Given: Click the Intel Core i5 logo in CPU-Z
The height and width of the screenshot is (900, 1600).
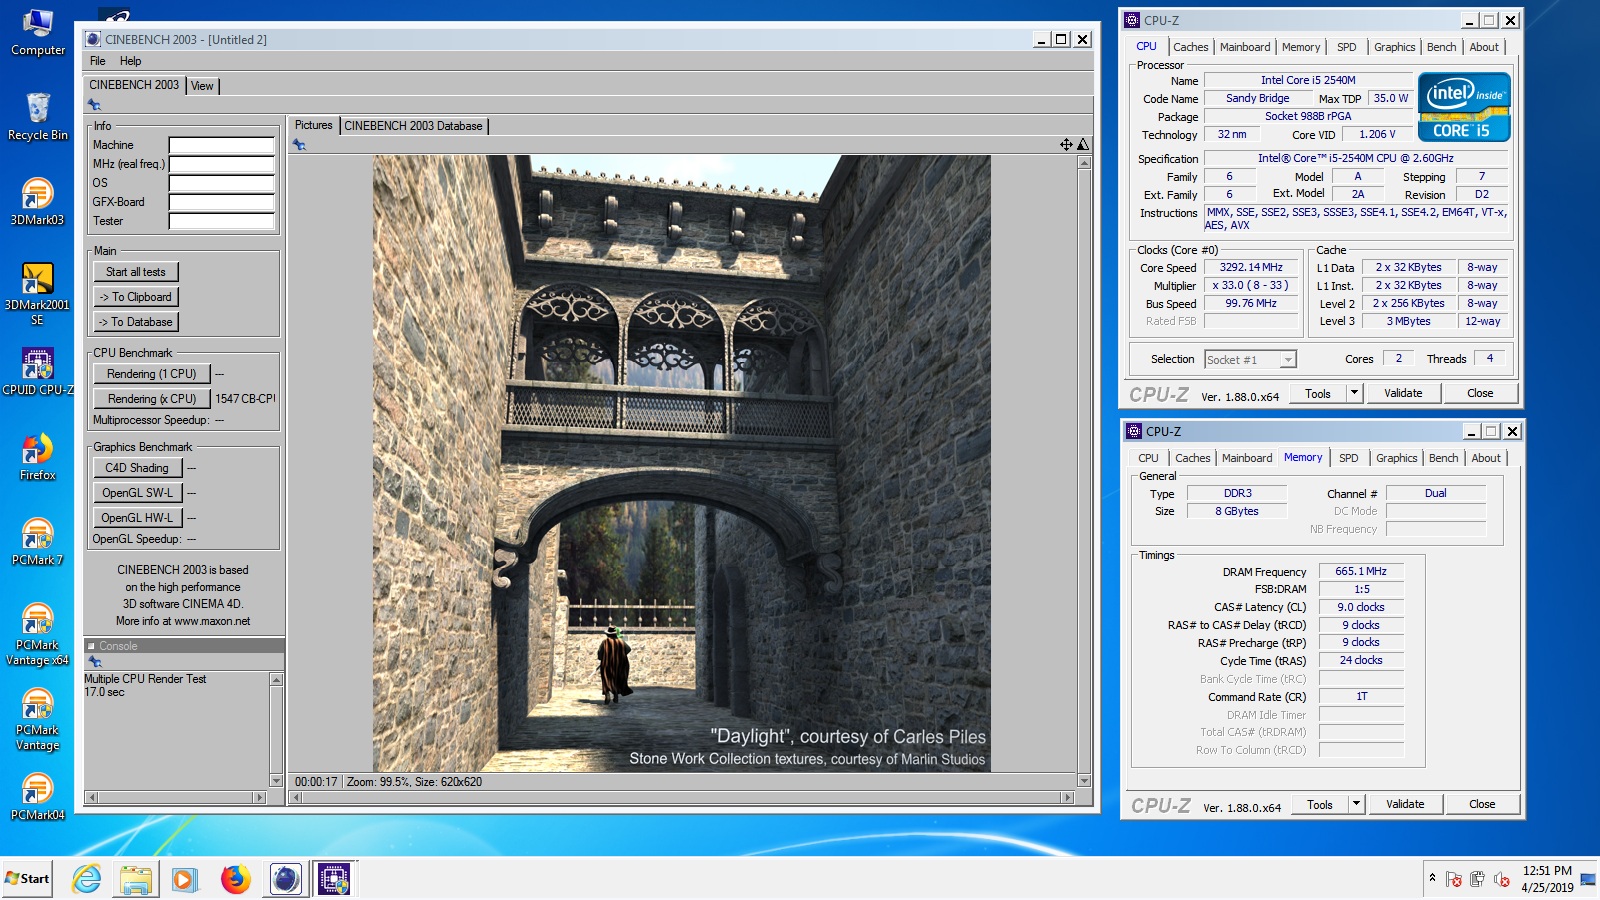Looking at the screenshot, I should [x=1464, y=107].
